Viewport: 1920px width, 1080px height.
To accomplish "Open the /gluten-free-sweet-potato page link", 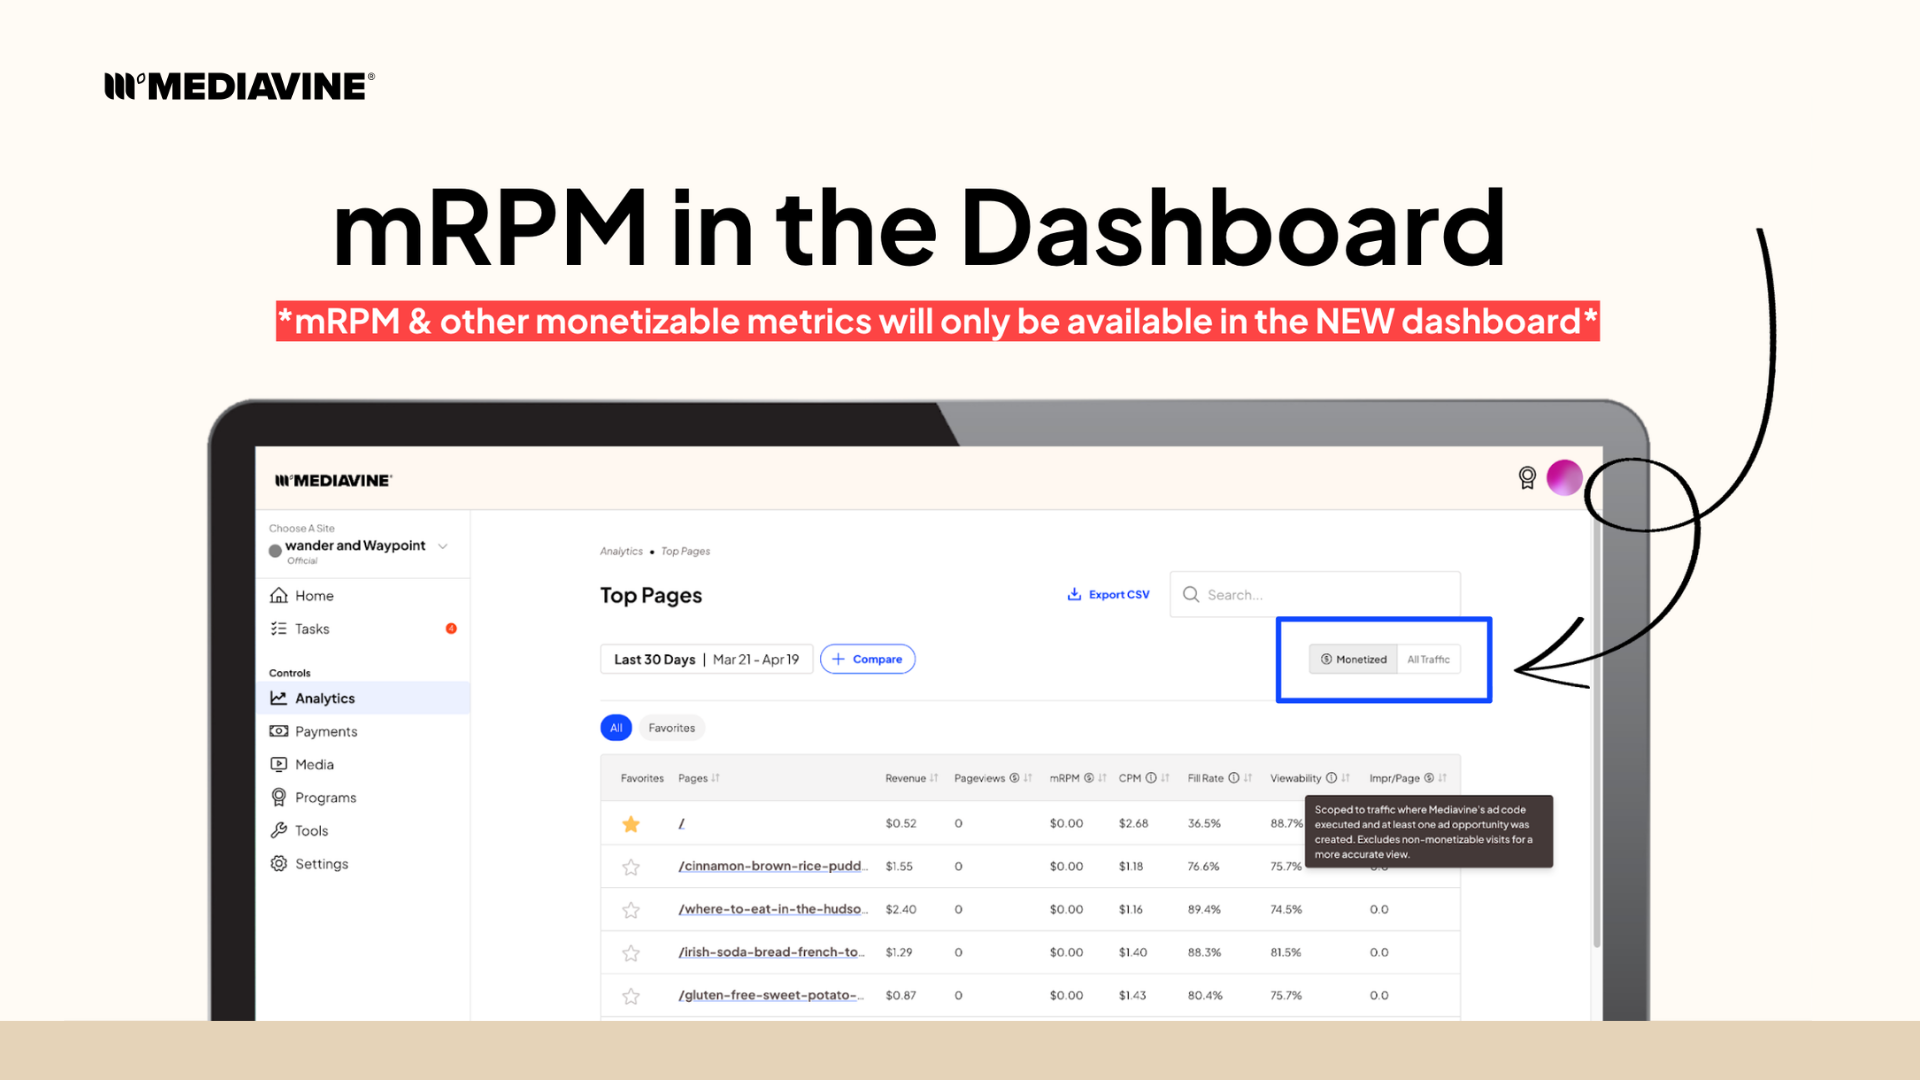I will click(x=770, y=995).
